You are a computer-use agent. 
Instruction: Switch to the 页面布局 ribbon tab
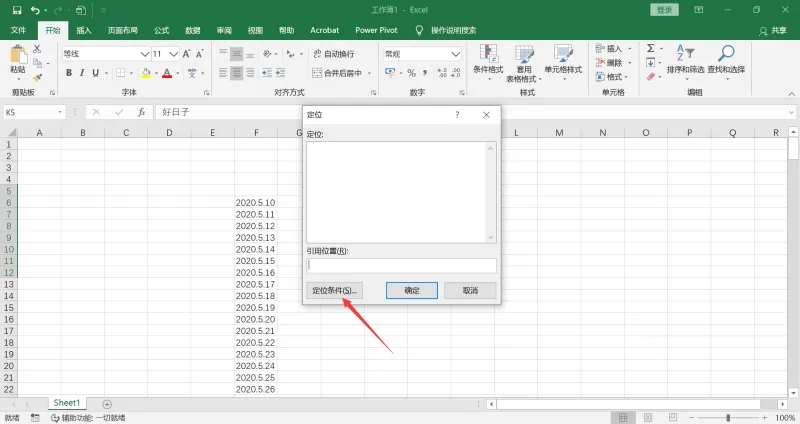tap(122, 30)
